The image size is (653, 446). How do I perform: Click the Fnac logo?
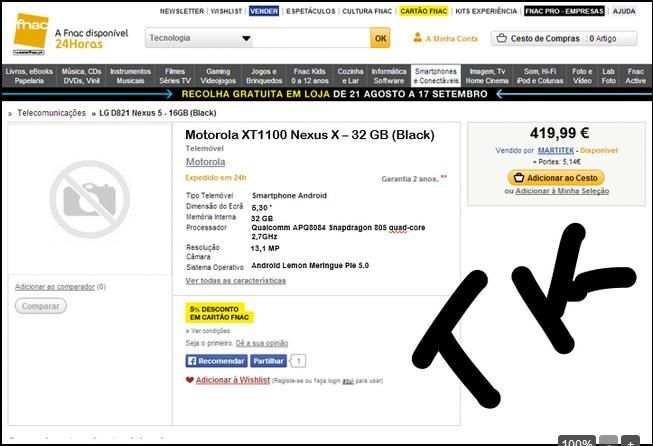point(31,34)
